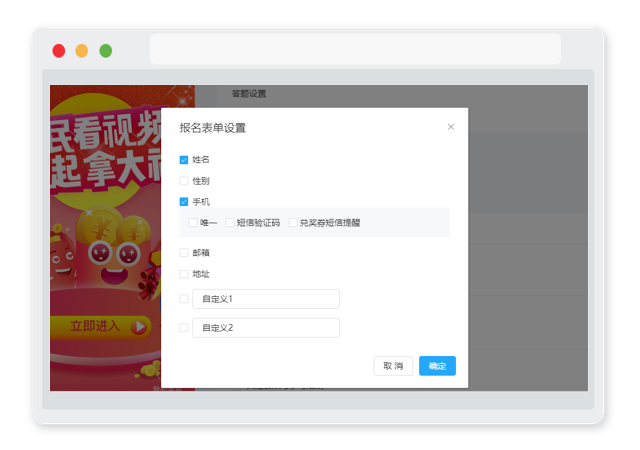The width and height of the screenshot is (640, 450).
Task: Click the 报名表单设置 dialog title
Action: pos(213,128)
